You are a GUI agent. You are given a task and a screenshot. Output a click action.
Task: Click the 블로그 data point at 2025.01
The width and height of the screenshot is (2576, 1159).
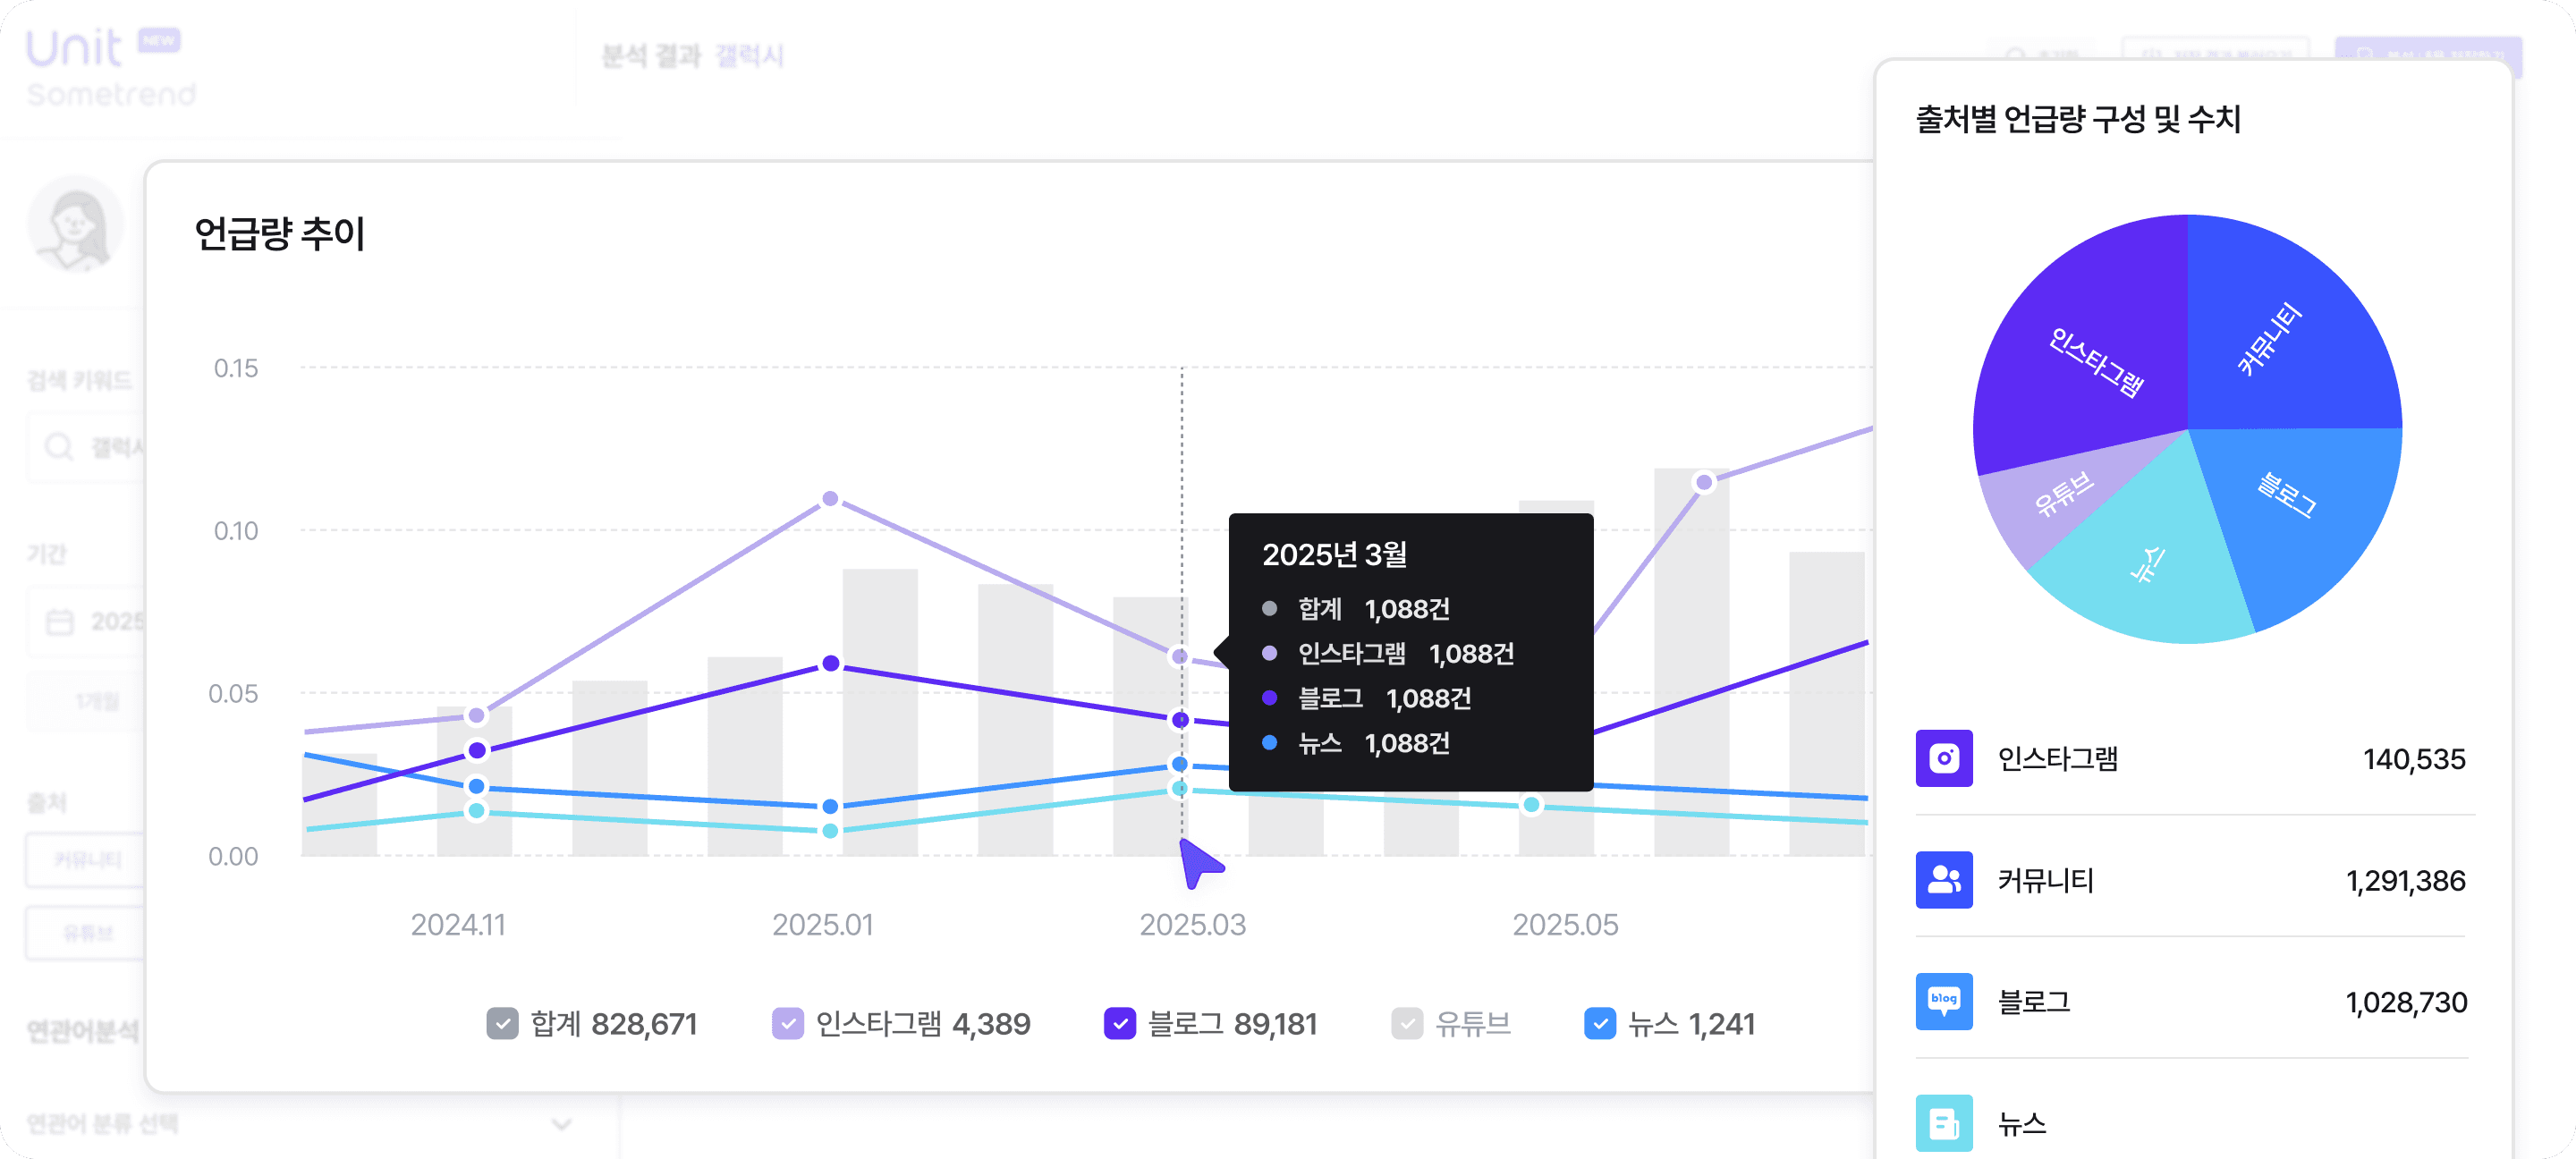830,663
